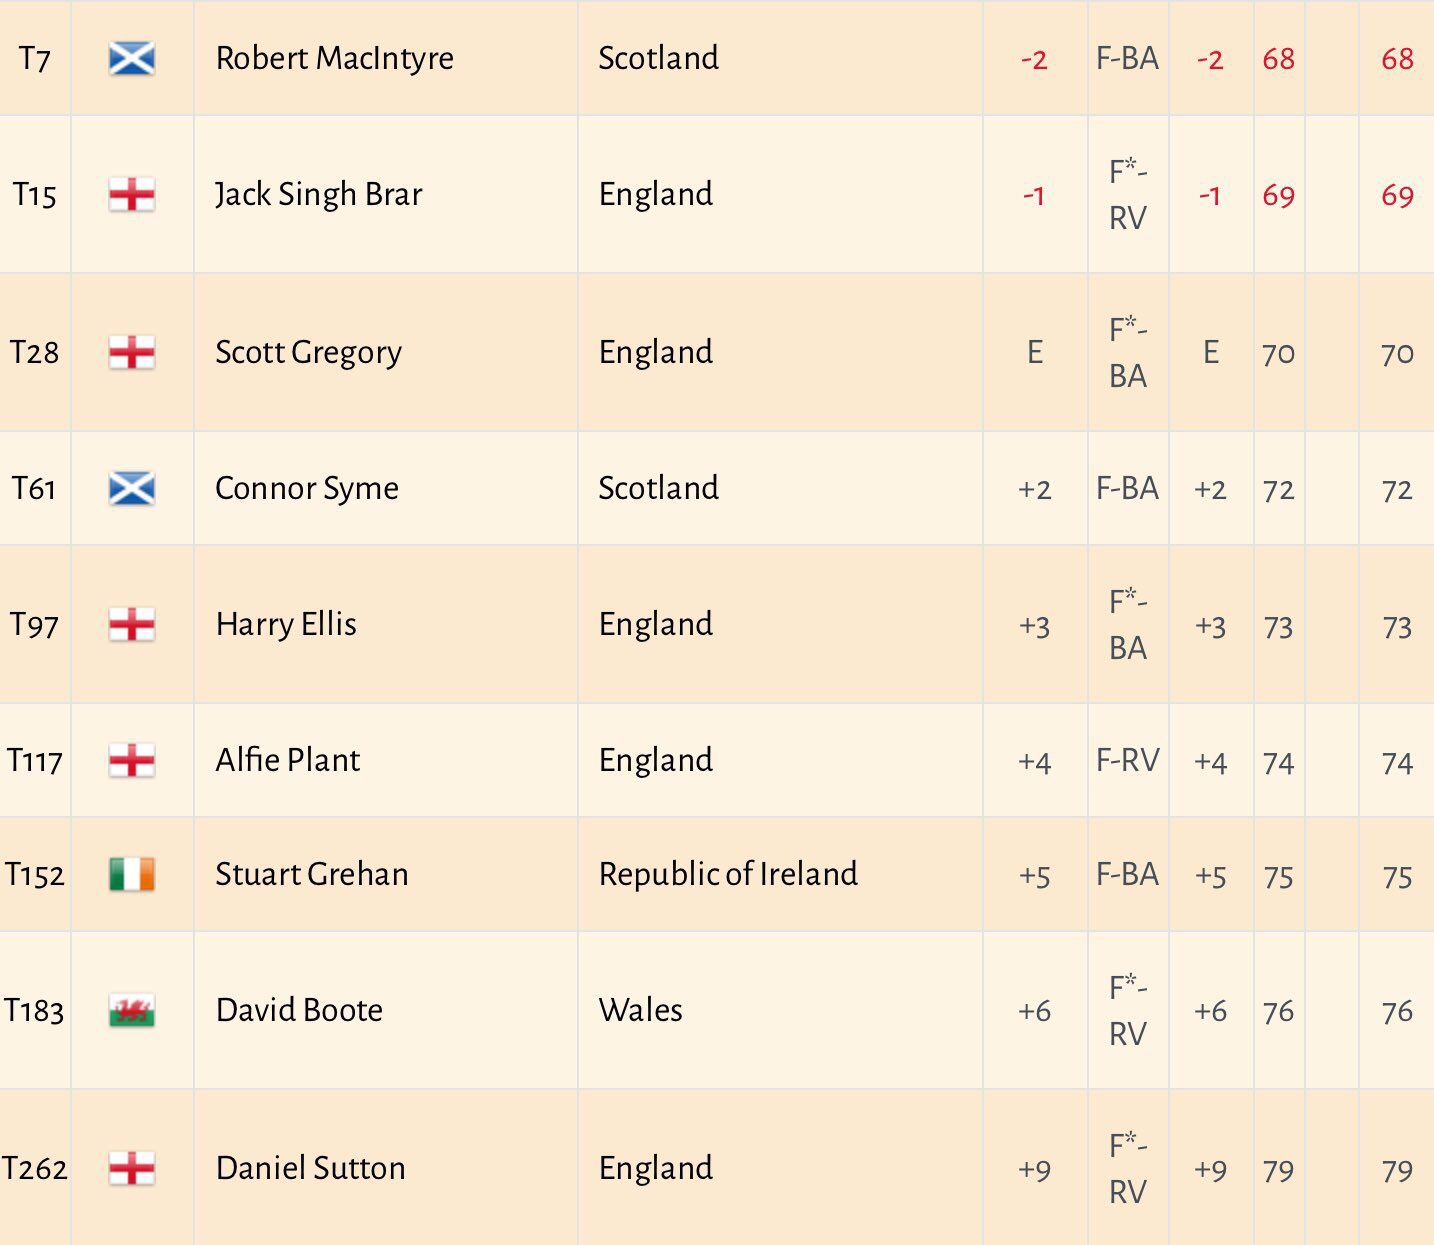Viewport: 1434px width, 1245px height.
Task: Open Connor Syme player entry
Action: (306, 489)
